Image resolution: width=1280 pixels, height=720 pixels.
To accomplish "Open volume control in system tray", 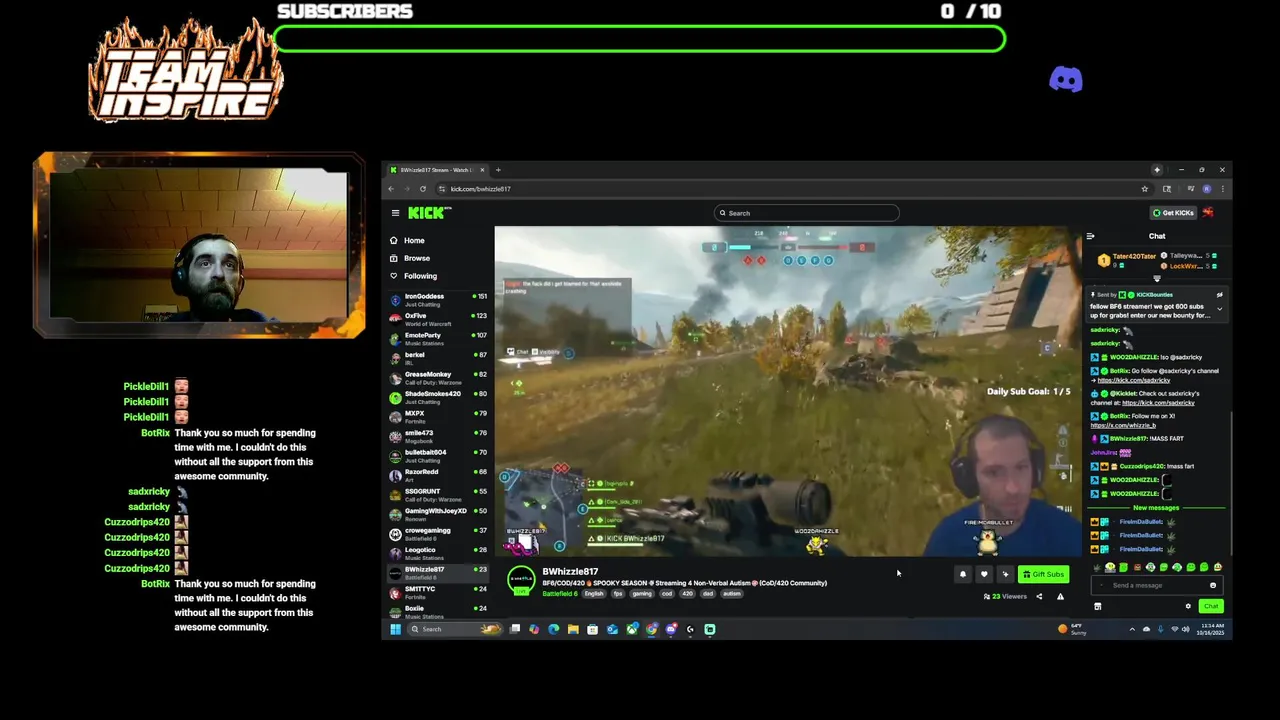I will [x=1185, y=629].
